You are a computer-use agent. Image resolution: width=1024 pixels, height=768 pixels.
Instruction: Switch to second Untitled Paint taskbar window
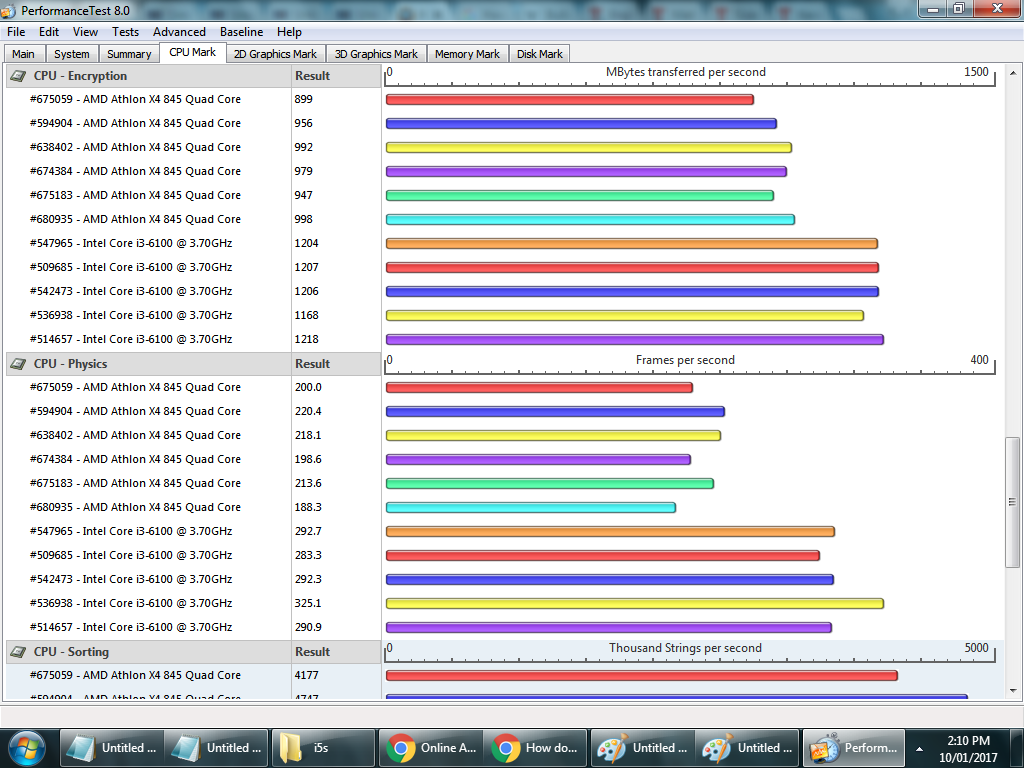747,748
